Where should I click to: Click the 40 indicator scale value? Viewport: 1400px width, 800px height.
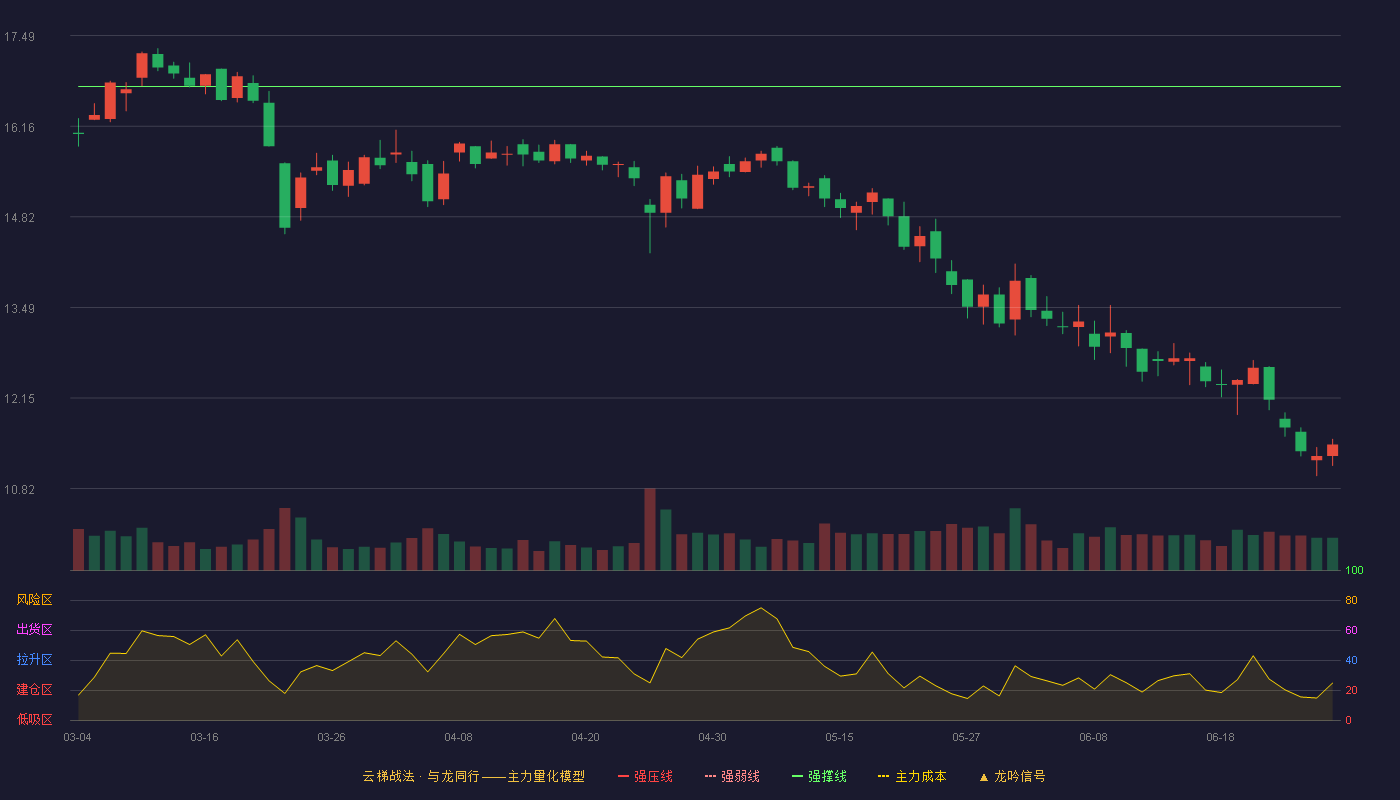click(1351, 661)
